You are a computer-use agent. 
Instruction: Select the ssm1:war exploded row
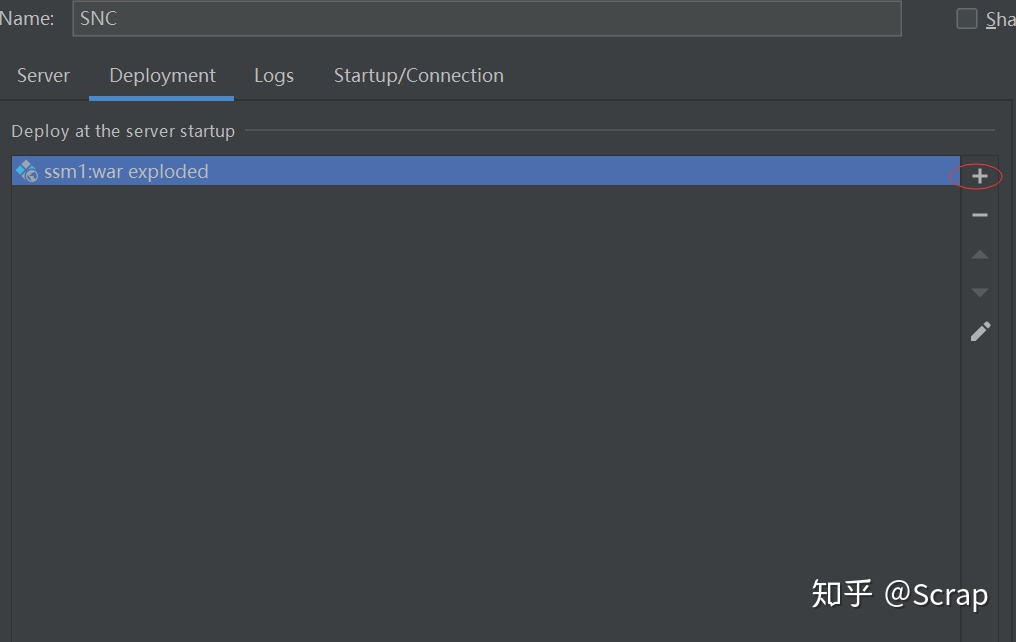[485, 171]
